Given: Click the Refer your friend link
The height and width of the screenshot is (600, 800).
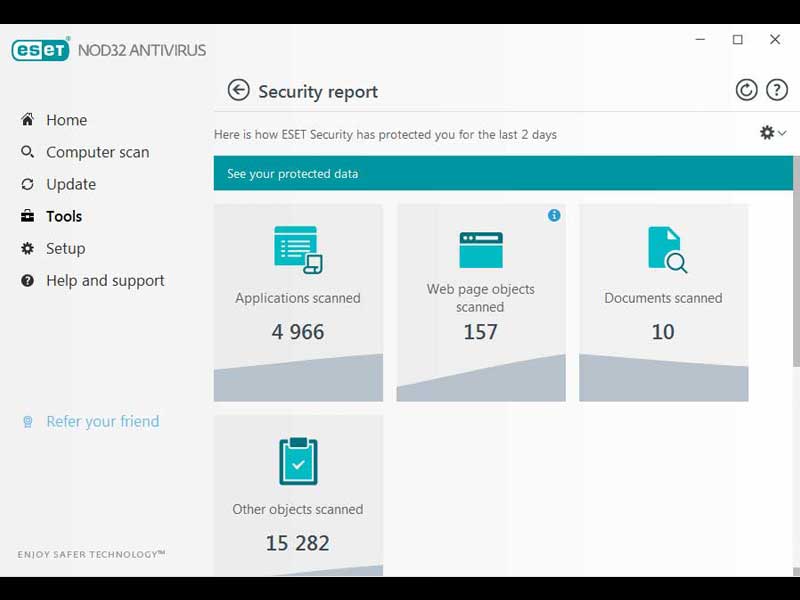Looking at the screenshot, I should 102,421.
